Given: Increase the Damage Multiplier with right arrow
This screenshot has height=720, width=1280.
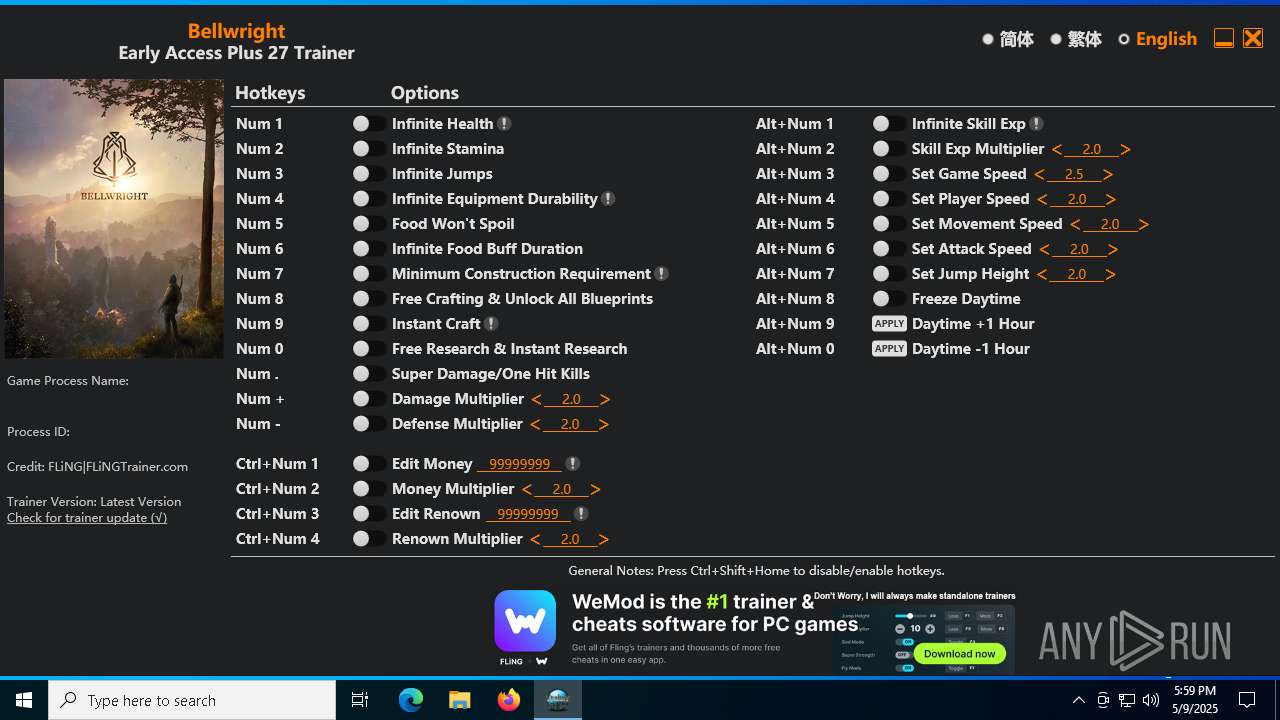Looking at the screenshot, I should point(605,400).
